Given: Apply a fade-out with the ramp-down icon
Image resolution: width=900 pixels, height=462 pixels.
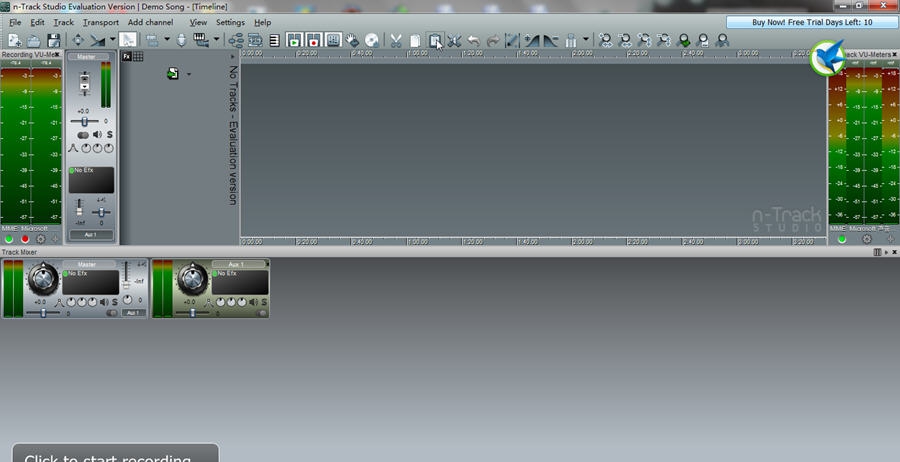Looking at the screenshot, I should (550, 40).
